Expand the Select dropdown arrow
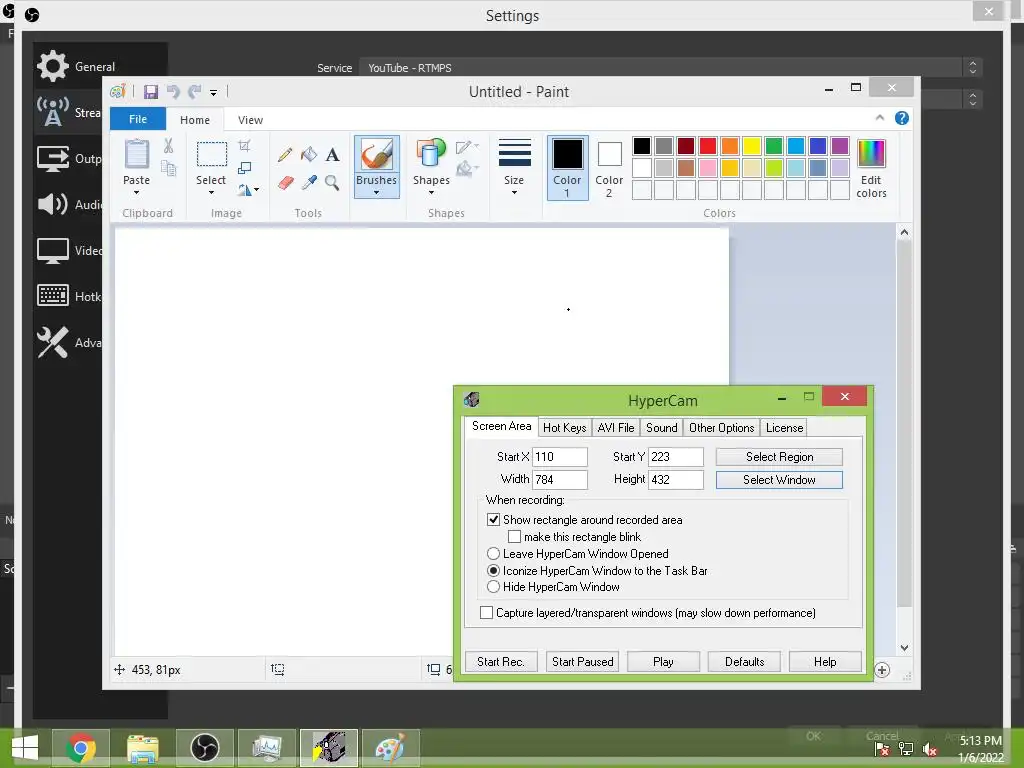 [x=211, y=193]
